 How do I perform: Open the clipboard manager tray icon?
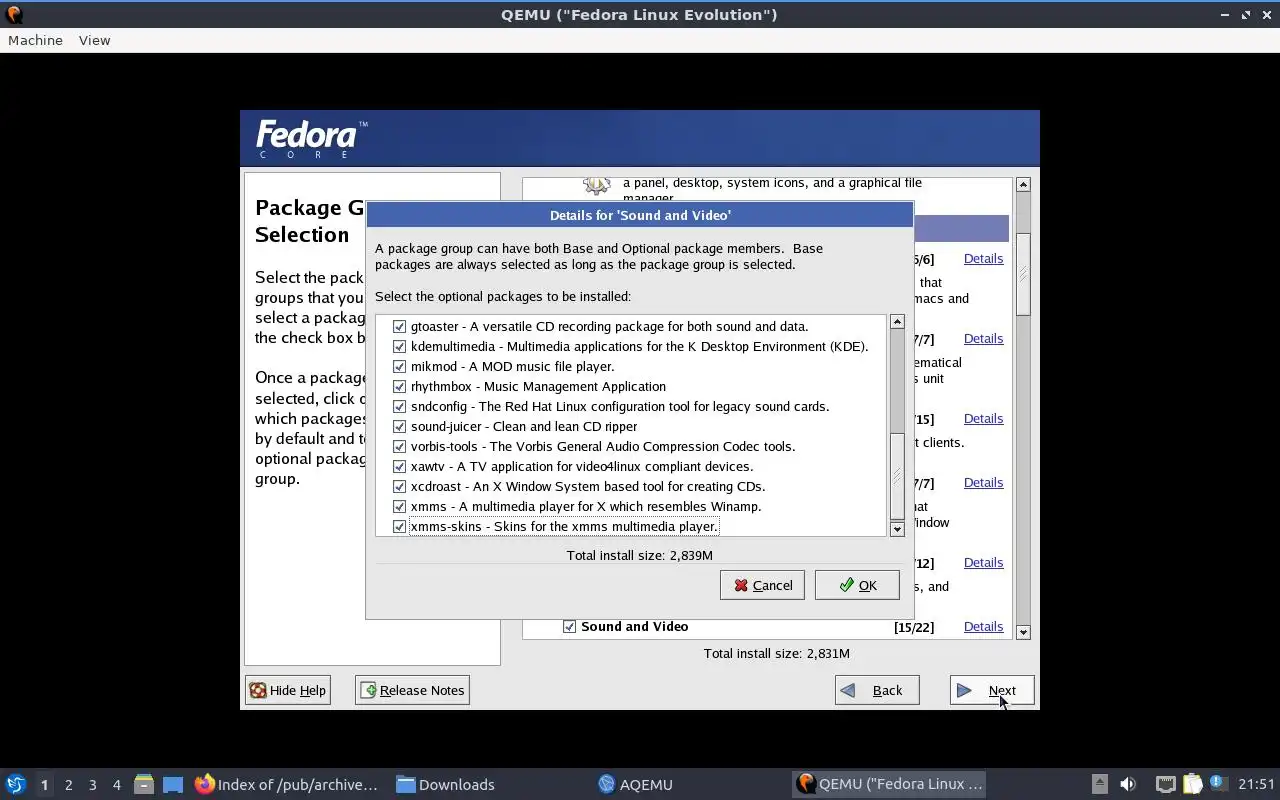pos(1192,784)
